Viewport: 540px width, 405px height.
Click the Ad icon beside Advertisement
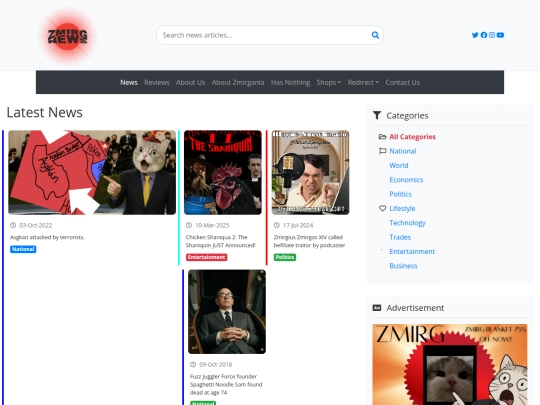(x=377, y=308)
